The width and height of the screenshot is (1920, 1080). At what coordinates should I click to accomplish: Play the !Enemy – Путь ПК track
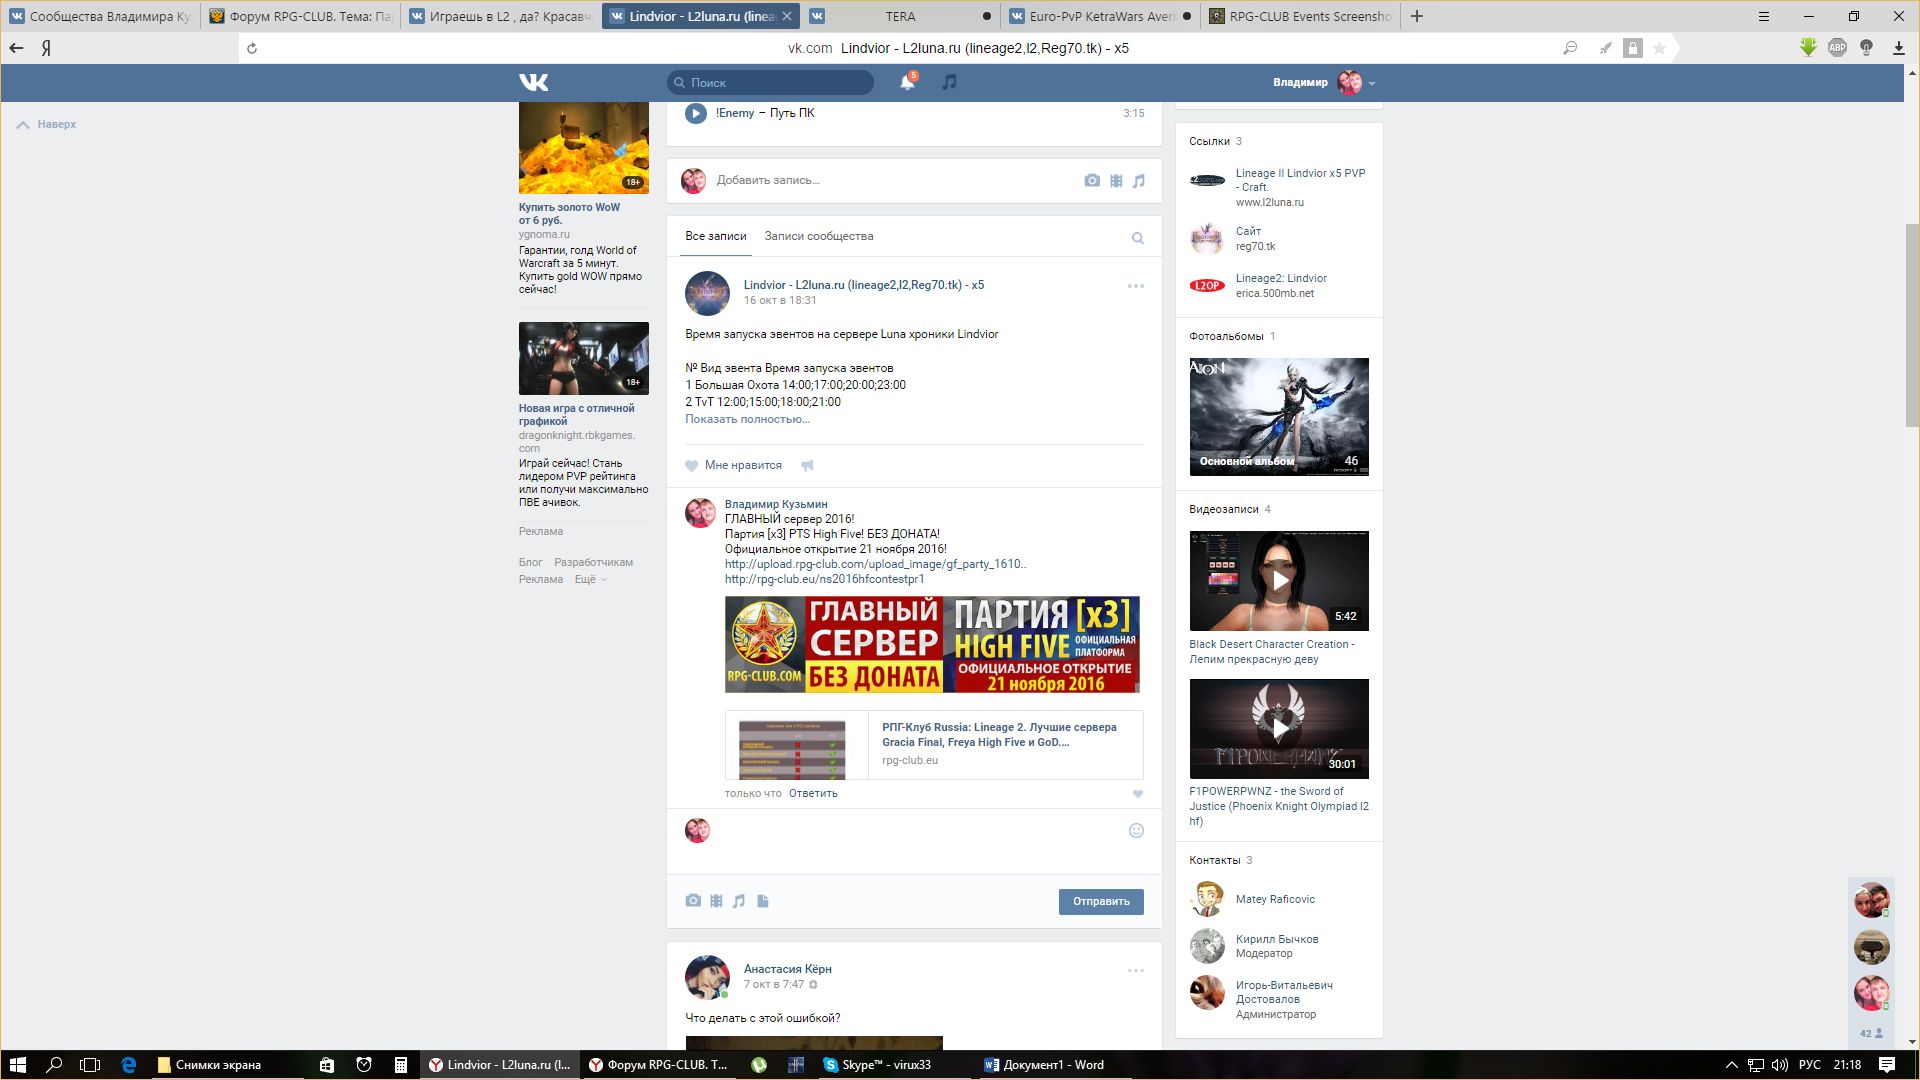[695, 113]
